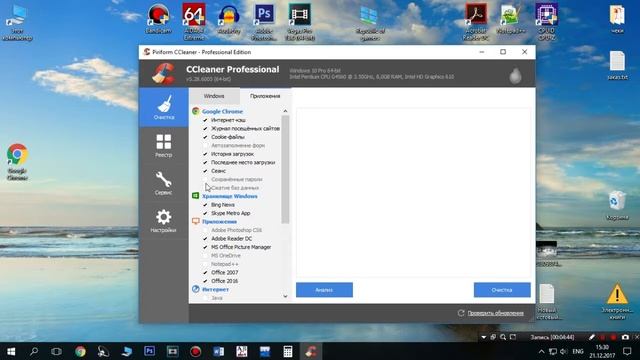640x360 pixels.
Task: Click Chrome icon in the taskbar
Action: pyautogui.click(x=80, y=351)
